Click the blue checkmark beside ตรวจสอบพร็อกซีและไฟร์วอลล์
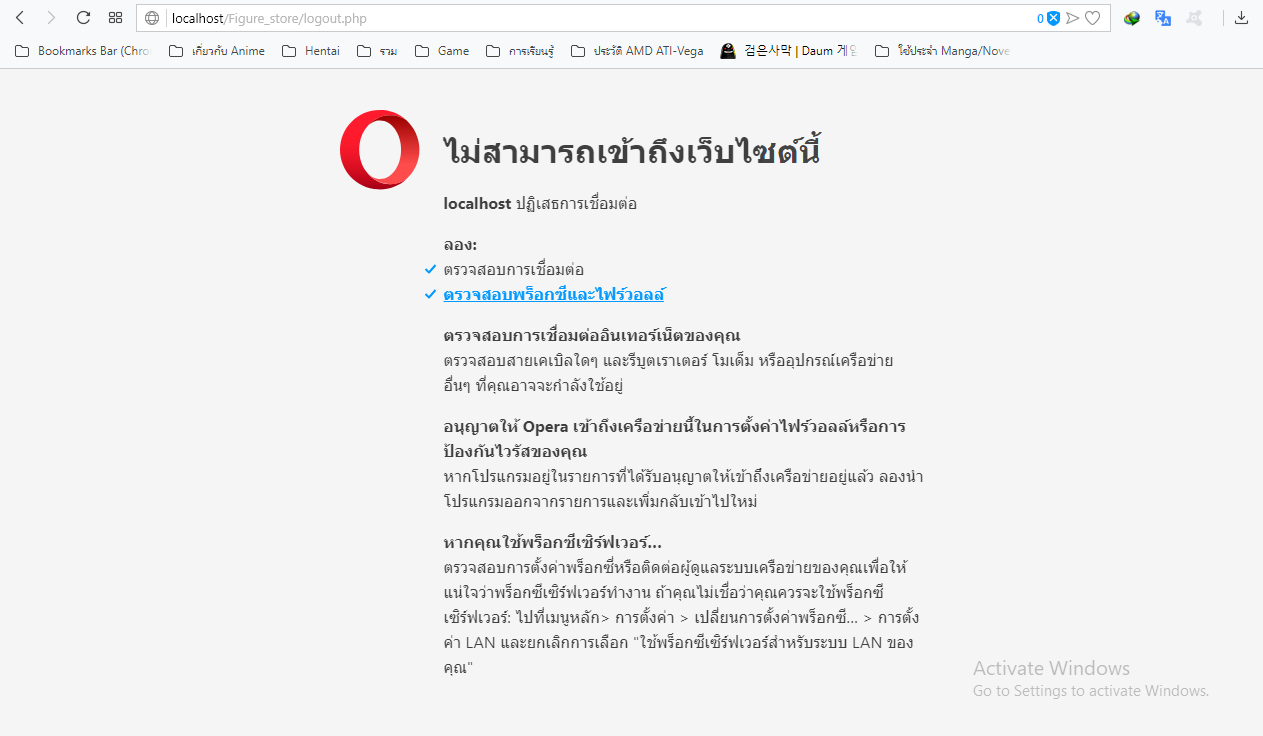The image size is (1263, 736). [x=430, y=295]
